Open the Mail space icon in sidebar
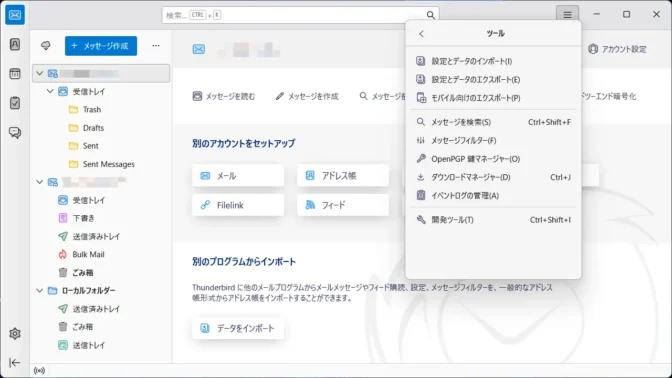Viewport: 672px width, 378px height. click(15, 15)
